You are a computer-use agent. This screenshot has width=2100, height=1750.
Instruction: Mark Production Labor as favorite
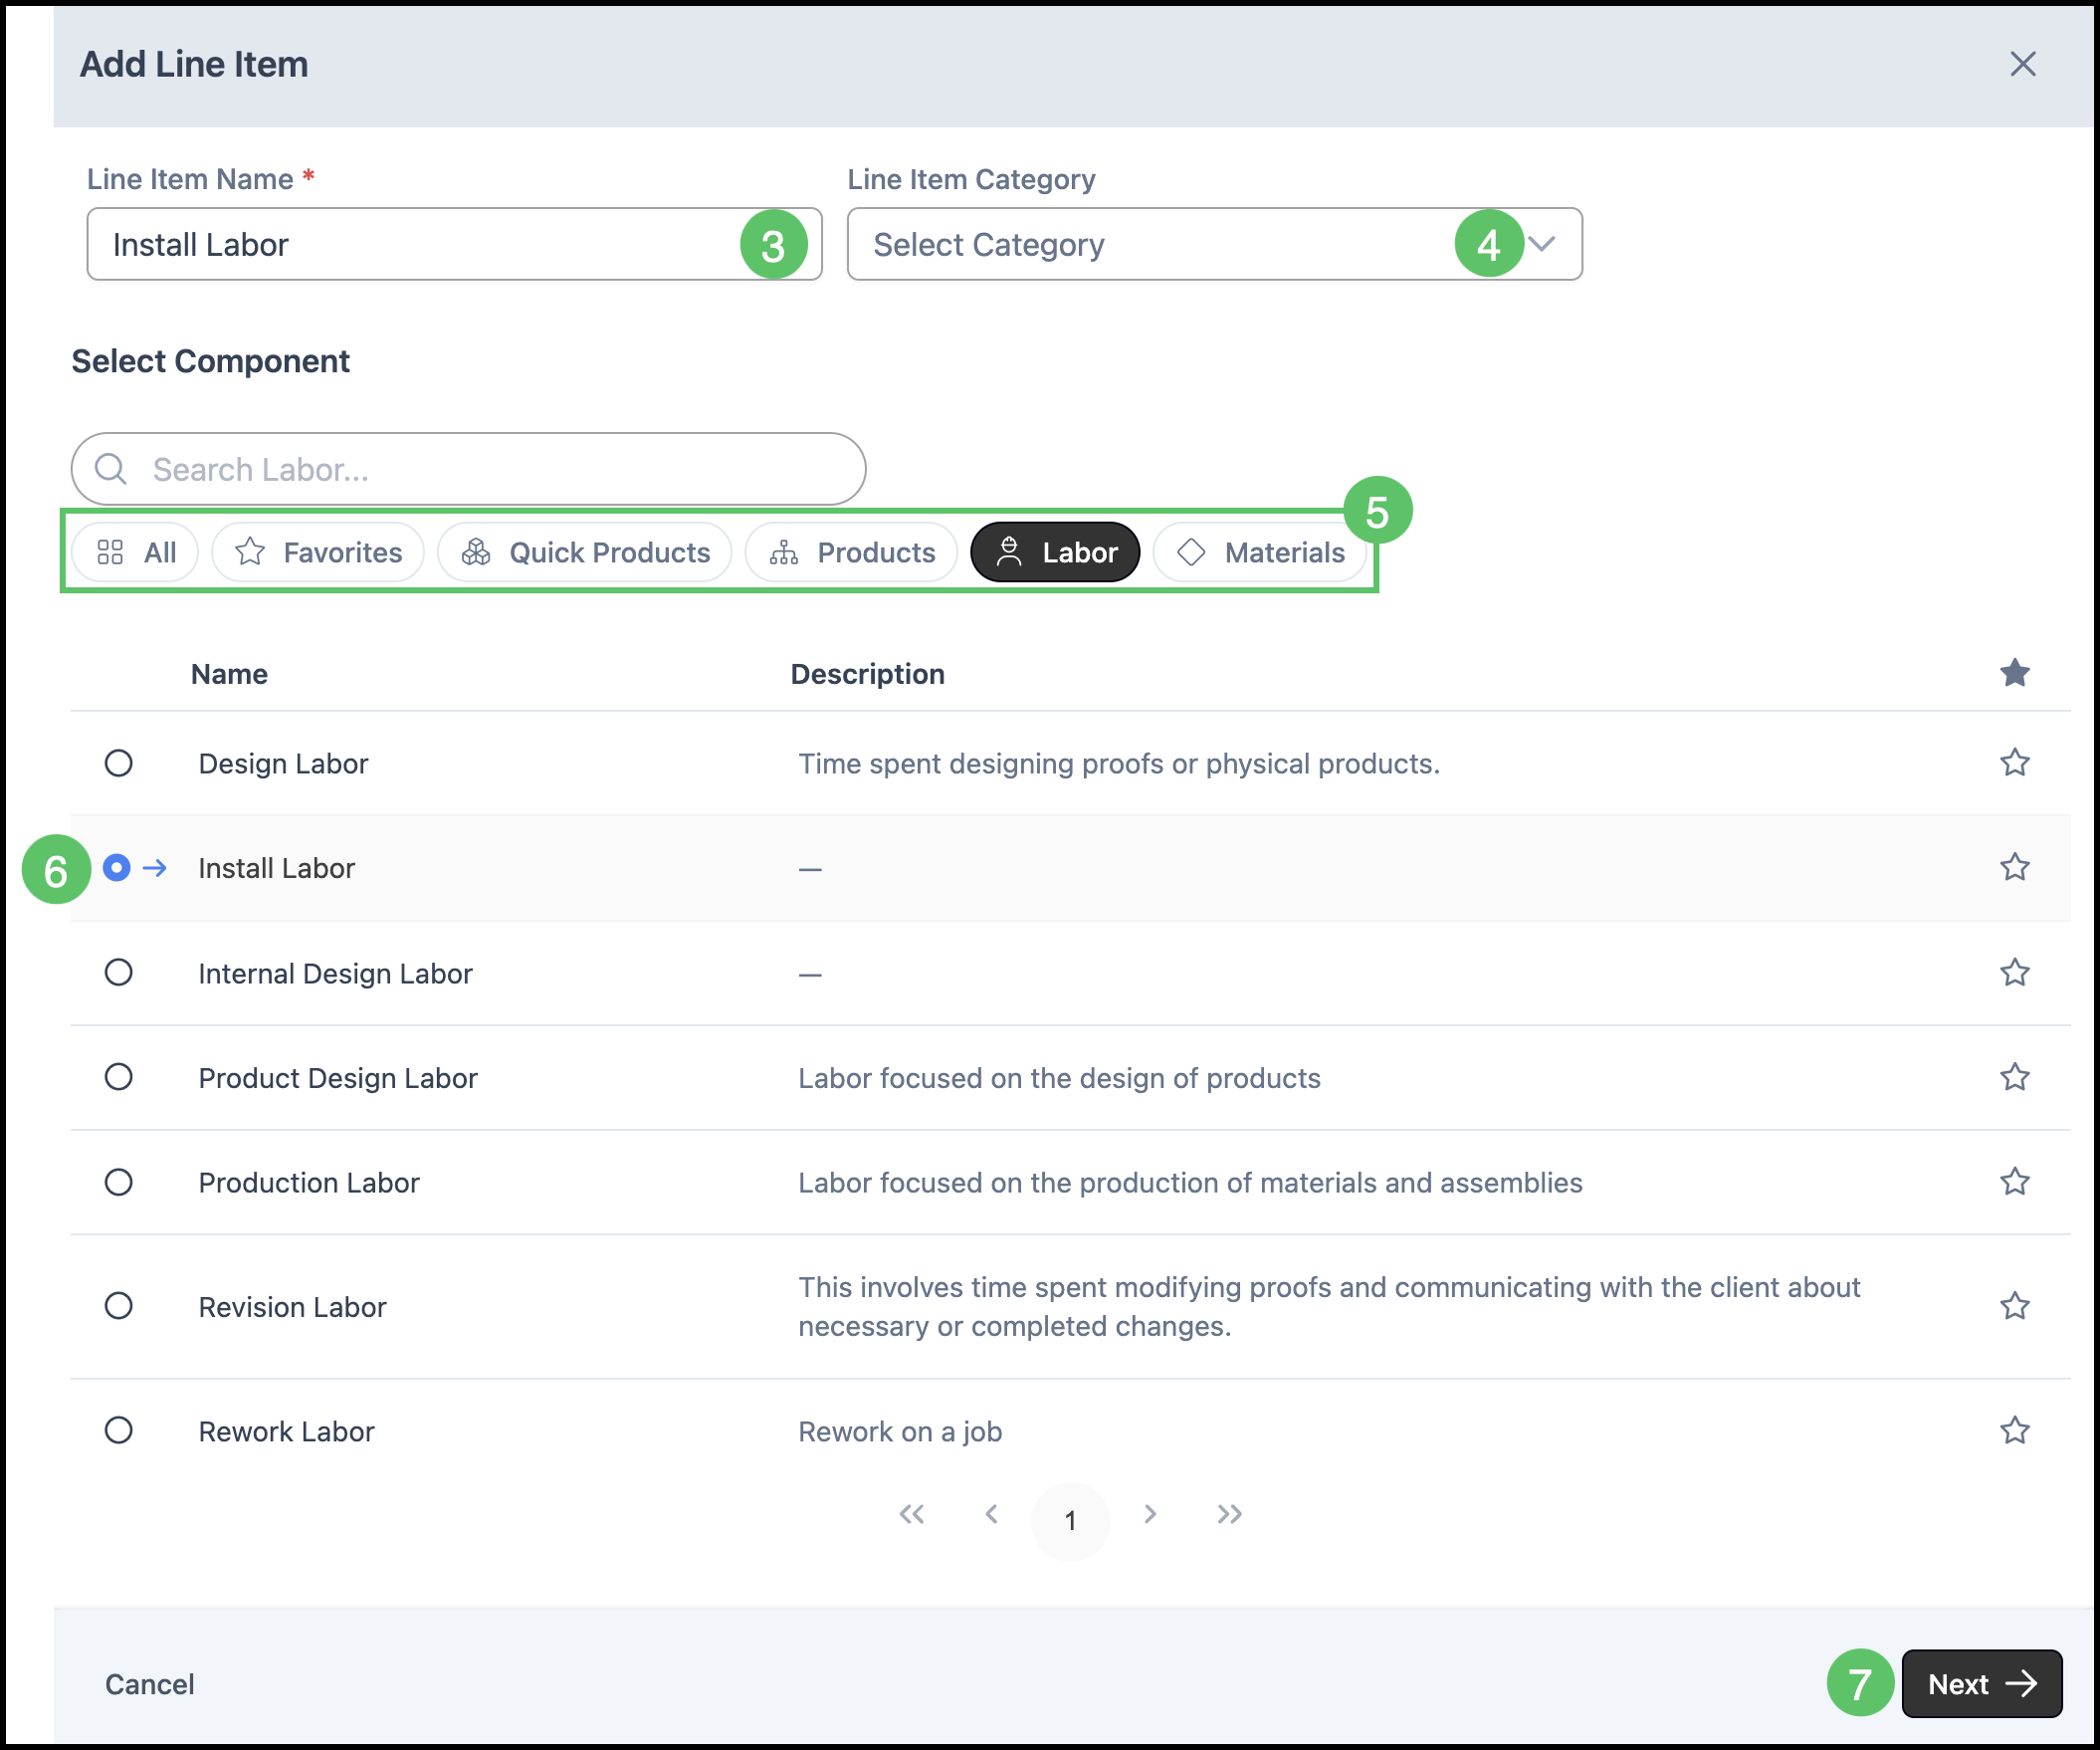pos(2014,1182)
